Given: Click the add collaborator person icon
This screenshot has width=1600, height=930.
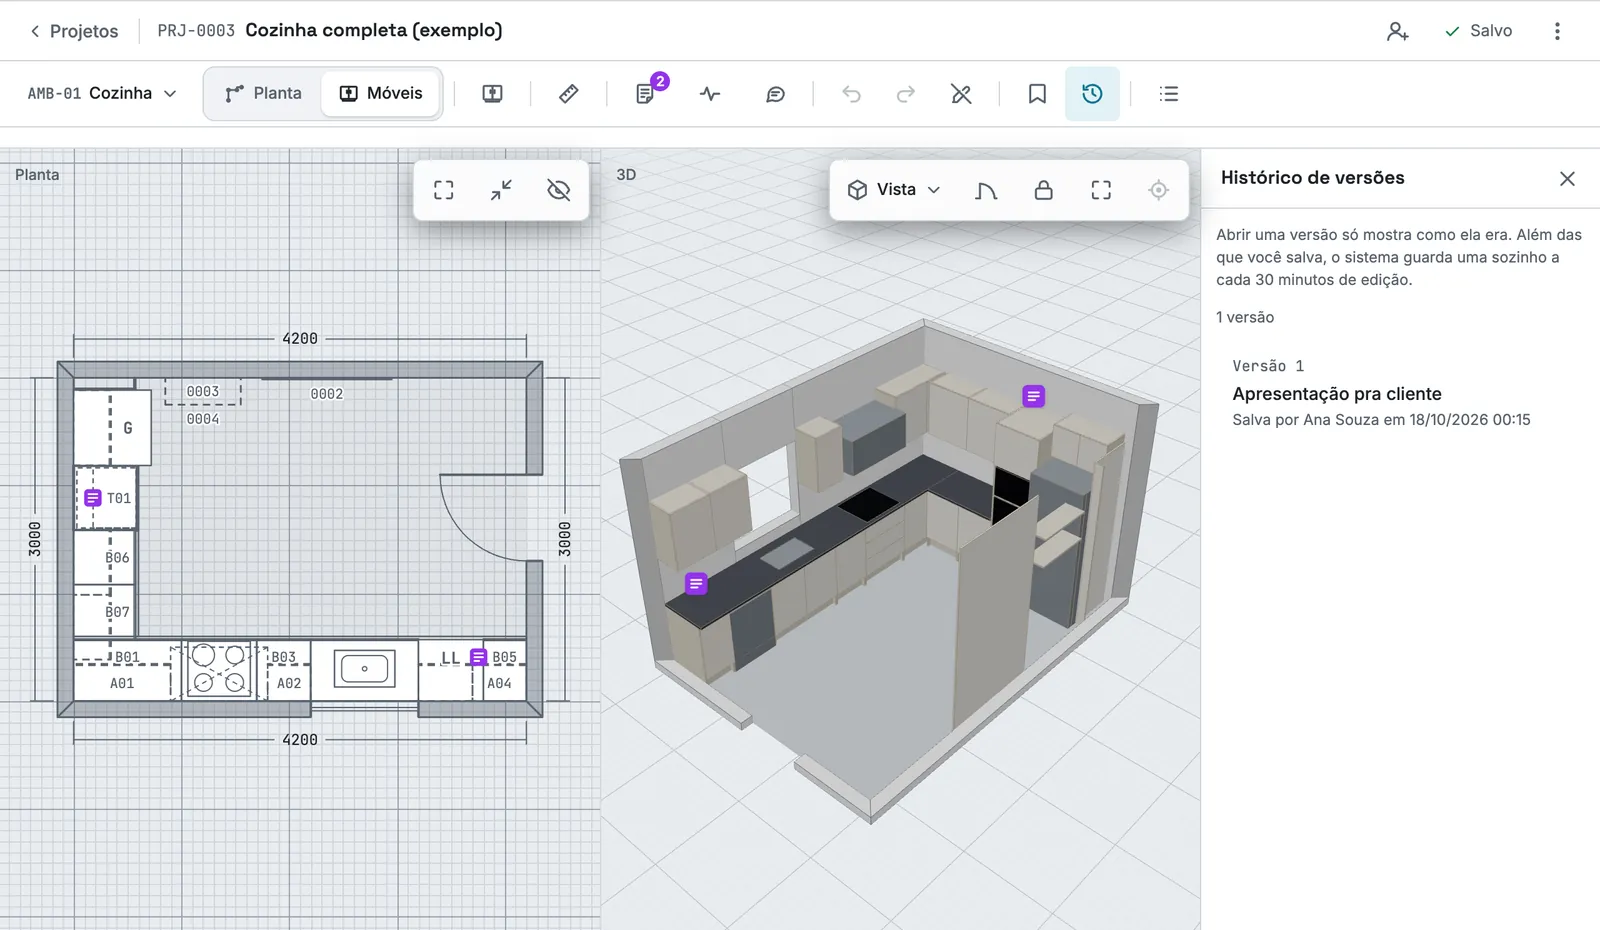Looking at the screenshot, I should (1397, 31).
